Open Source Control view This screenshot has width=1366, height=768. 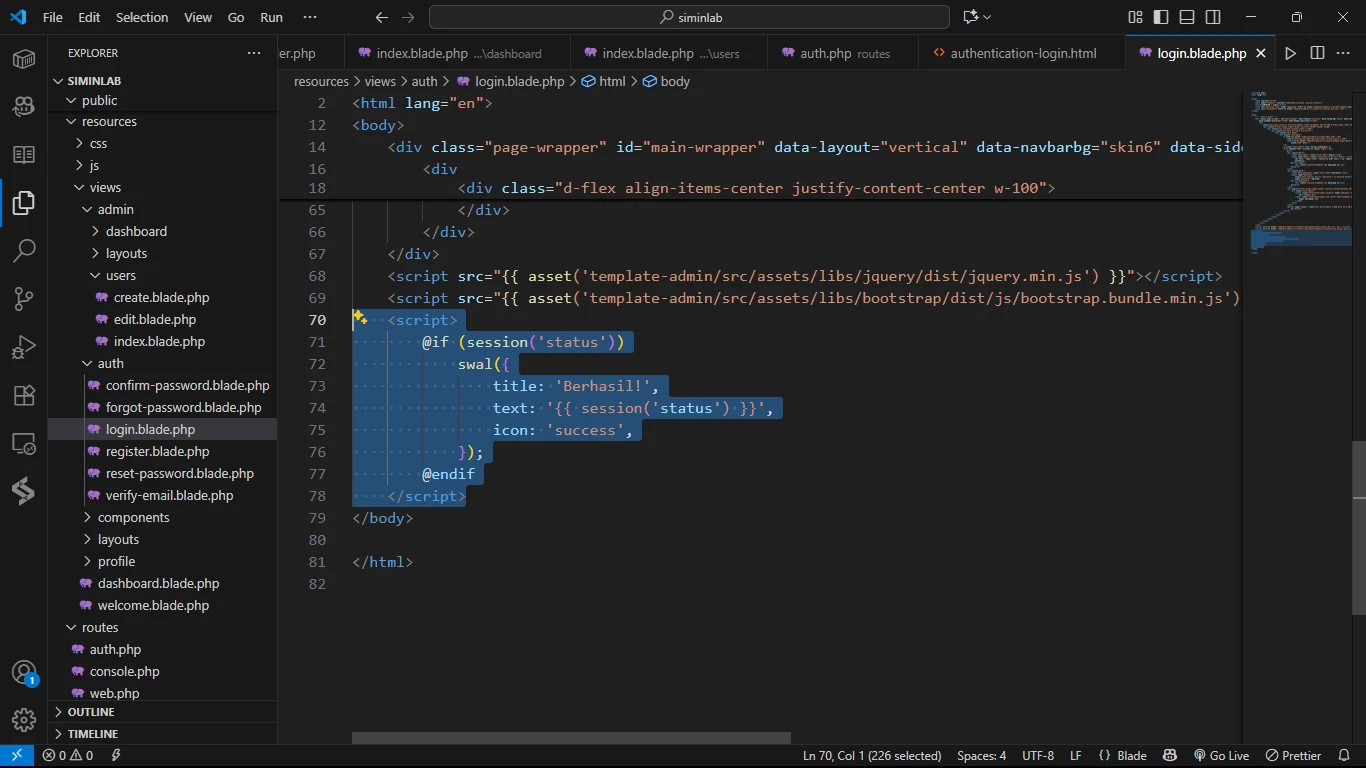24,299
